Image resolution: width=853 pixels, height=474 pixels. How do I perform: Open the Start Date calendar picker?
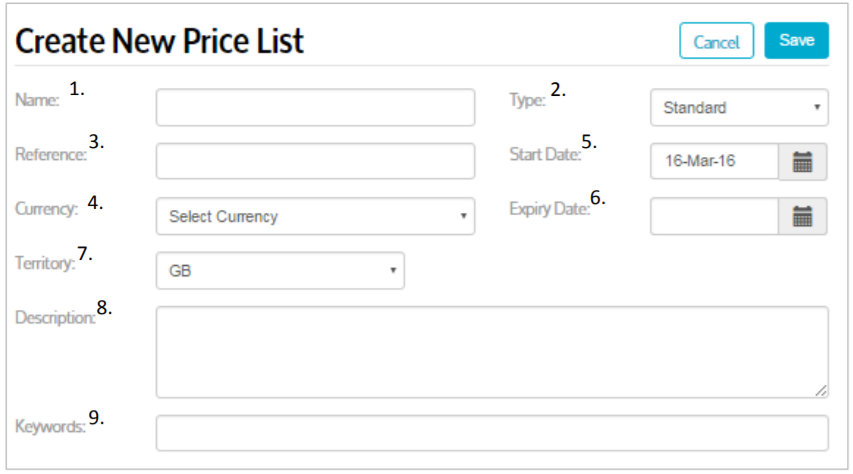pos(802,161)
